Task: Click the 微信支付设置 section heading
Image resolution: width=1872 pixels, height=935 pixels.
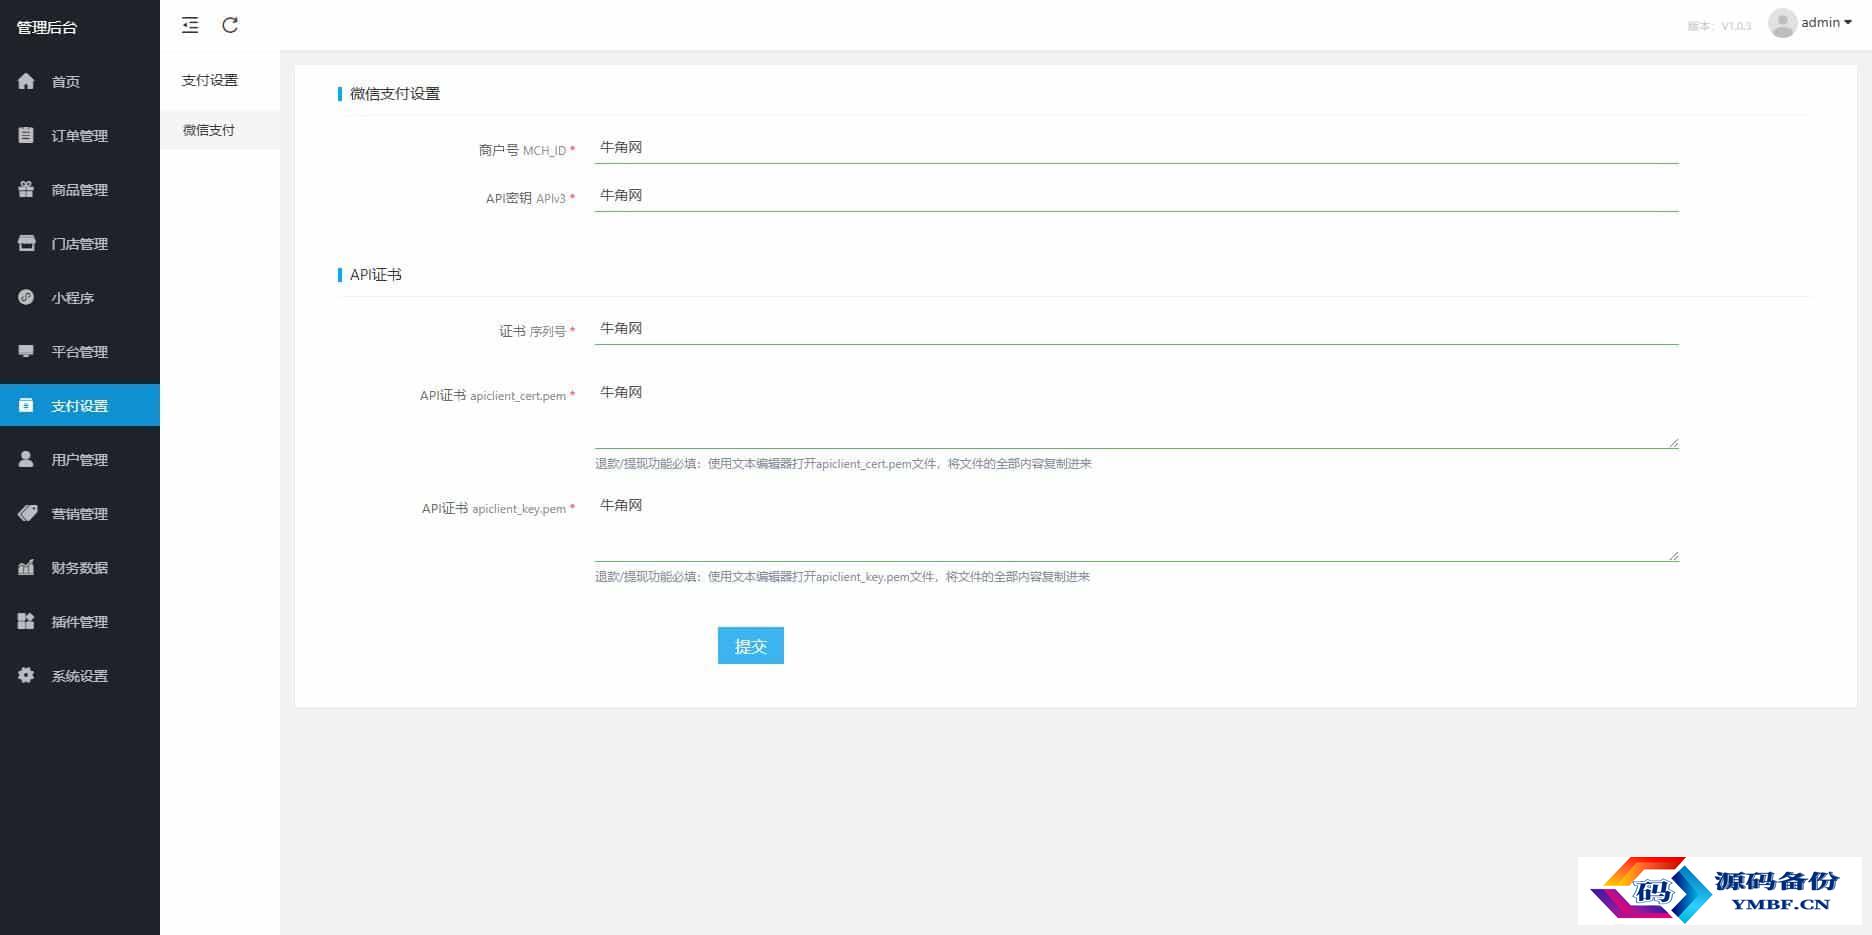Action: pyautogui.click(x=395, y=94)
